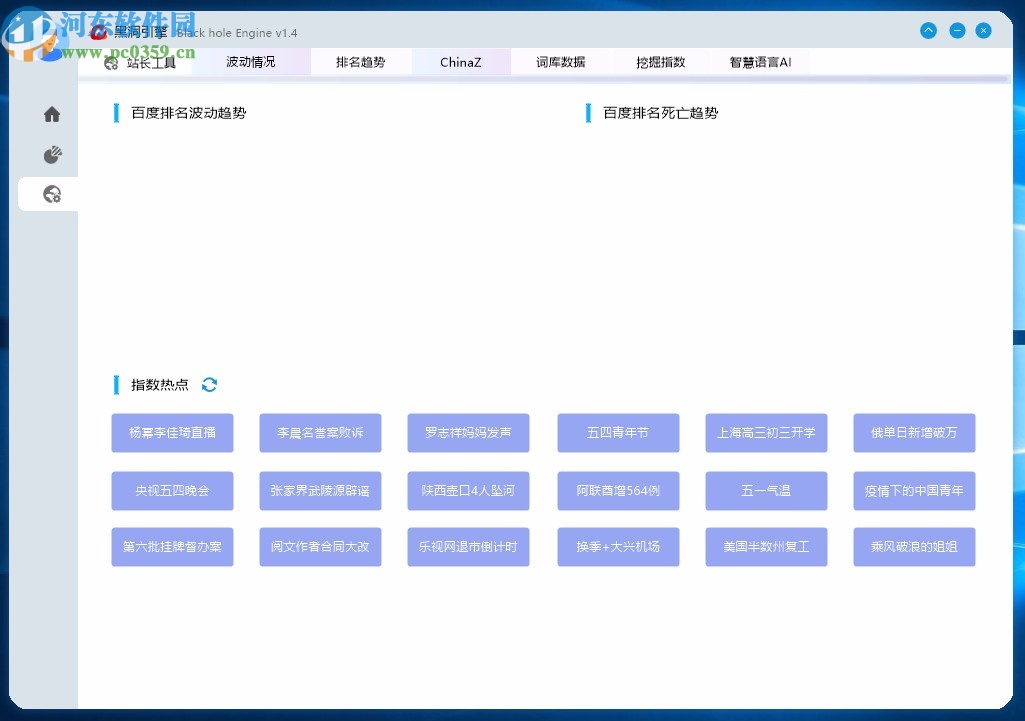This screenshot has height=721, width=1025.
Task: Open the ChinaZ tab
Action: pos(461,62)
